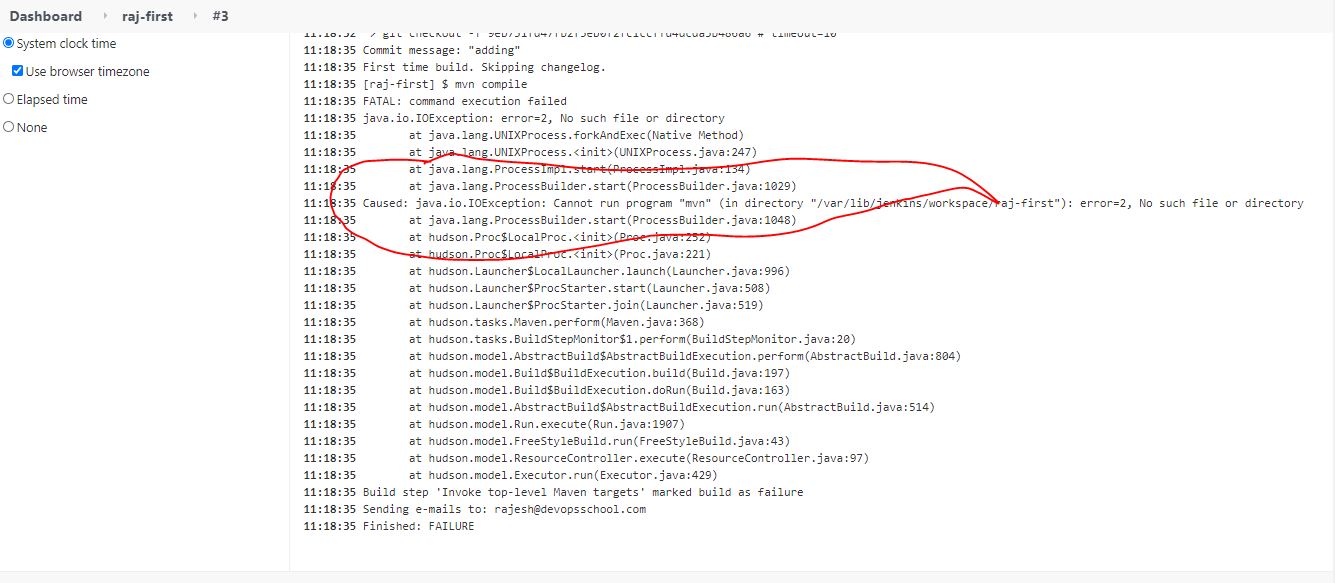Image resolution: width=1335 pixels, height=583 pixels.
Task: Click the 'Cannot run program "mvn"' error line
Action: (x=832, y=203)
